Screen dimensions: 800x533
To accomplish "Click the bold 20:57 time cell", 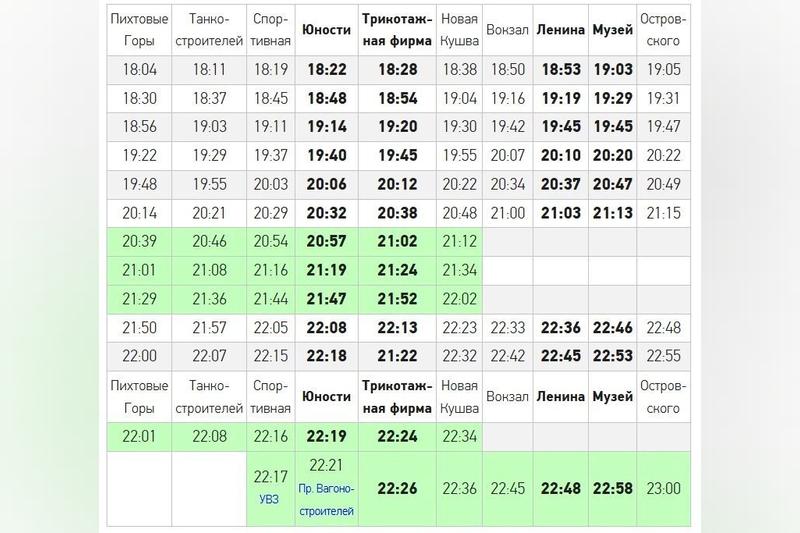I will coord(326,241).
